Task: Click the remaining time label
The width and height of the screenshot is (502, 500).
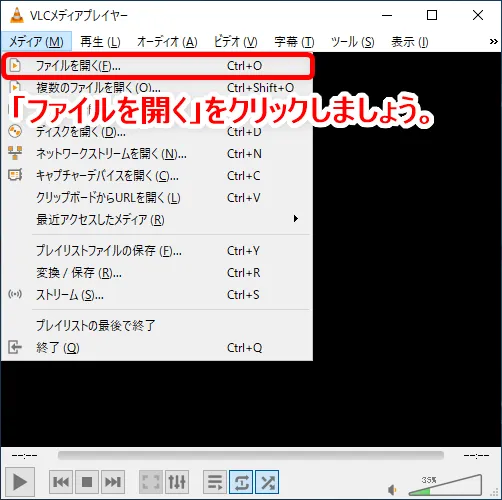Action: [477, 455]
